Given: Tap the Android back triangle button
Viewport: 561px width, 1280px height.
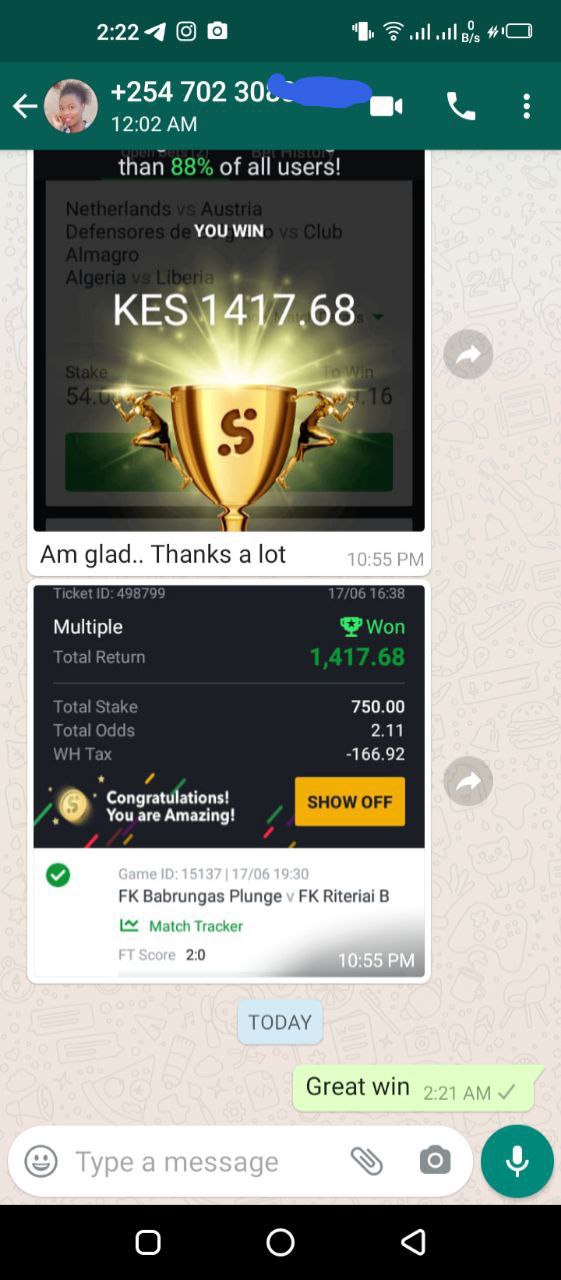Looking at the screenshot, I should tap(412, 1242).
